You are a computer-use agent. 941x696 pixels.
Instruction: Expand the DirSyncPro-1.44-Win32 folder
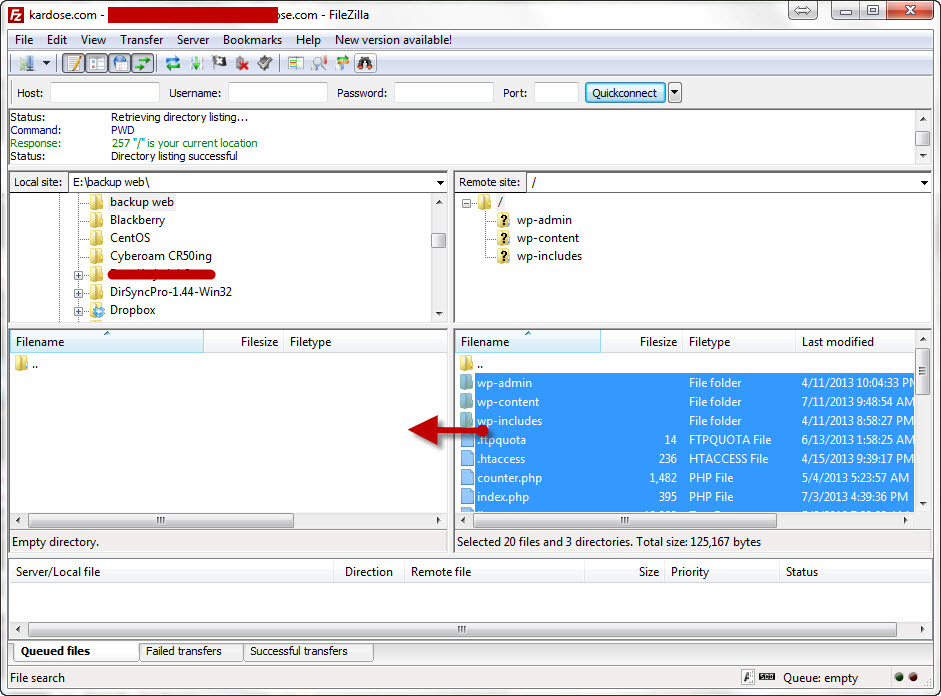pos(78,293)
